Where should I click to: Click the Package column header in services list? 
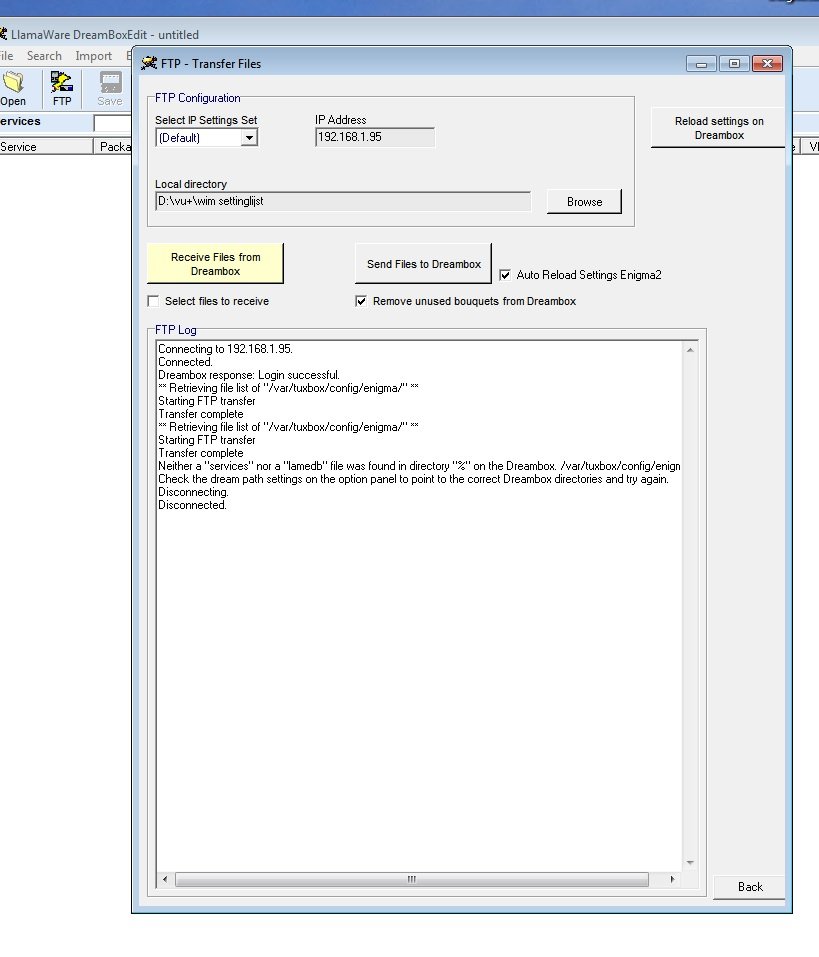(x=114, y=146)
